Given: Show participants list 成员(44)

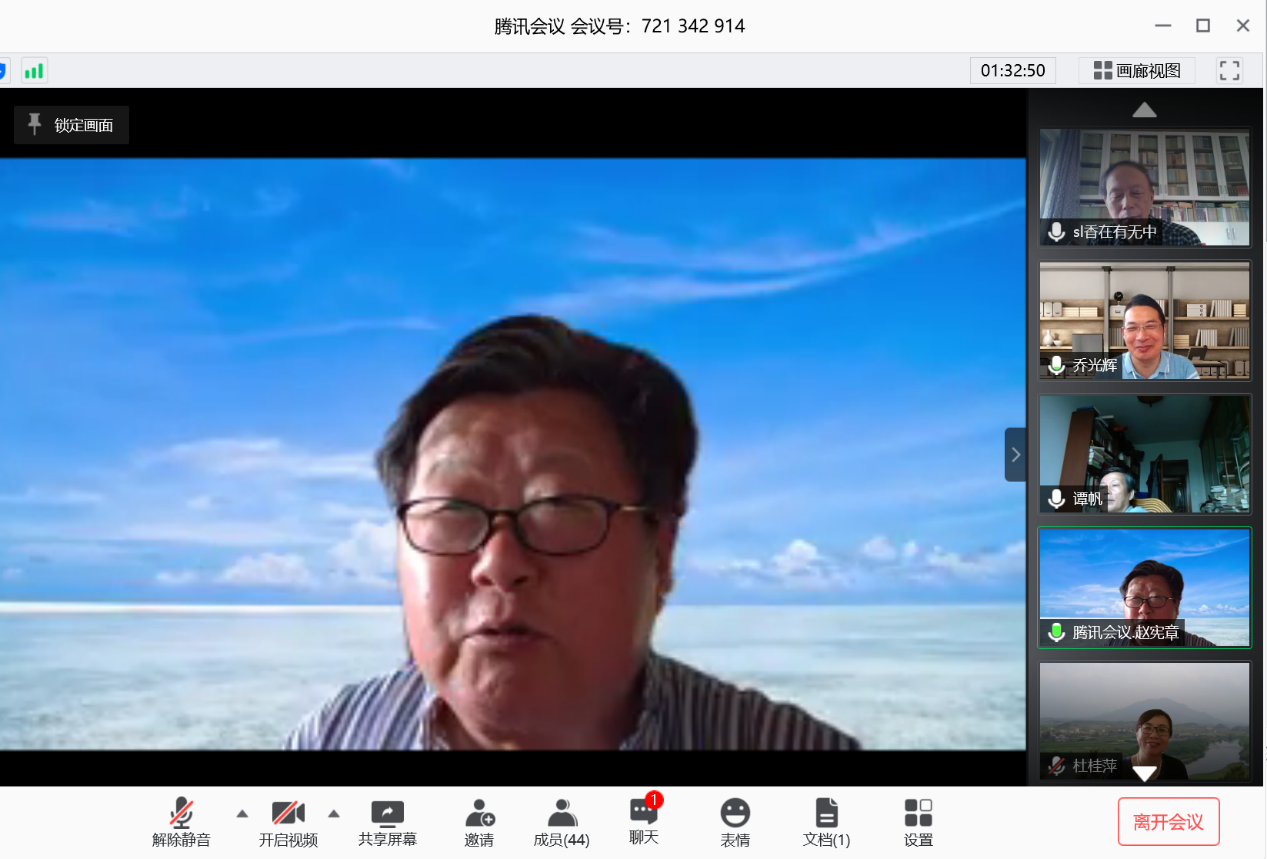Looking at the screenshot, I should tap(561, 823).
